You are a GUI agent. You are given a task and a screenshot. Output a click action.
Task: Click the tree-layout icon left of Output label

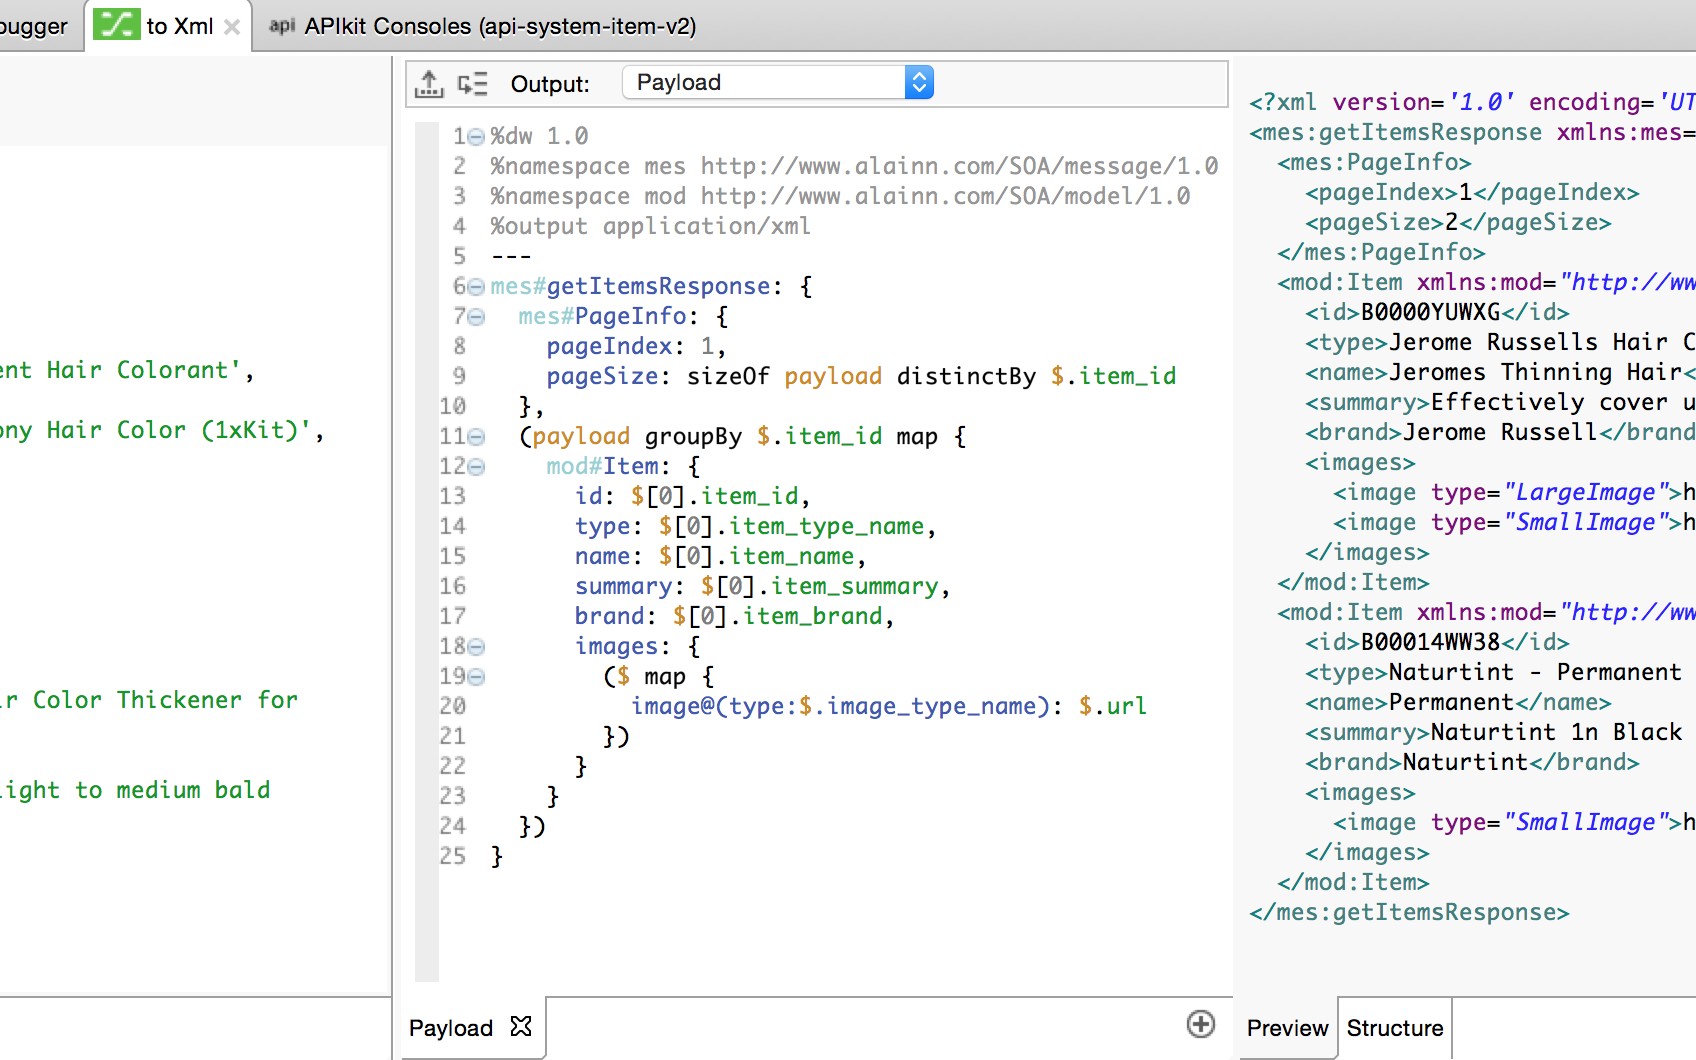click(x=472, y=84)
